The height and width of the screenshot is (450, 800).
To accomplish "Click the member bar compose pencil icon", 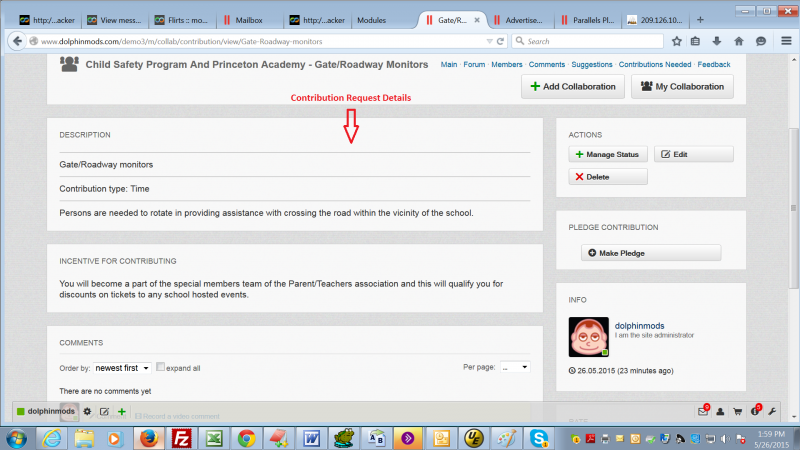I will pos(104,411).
